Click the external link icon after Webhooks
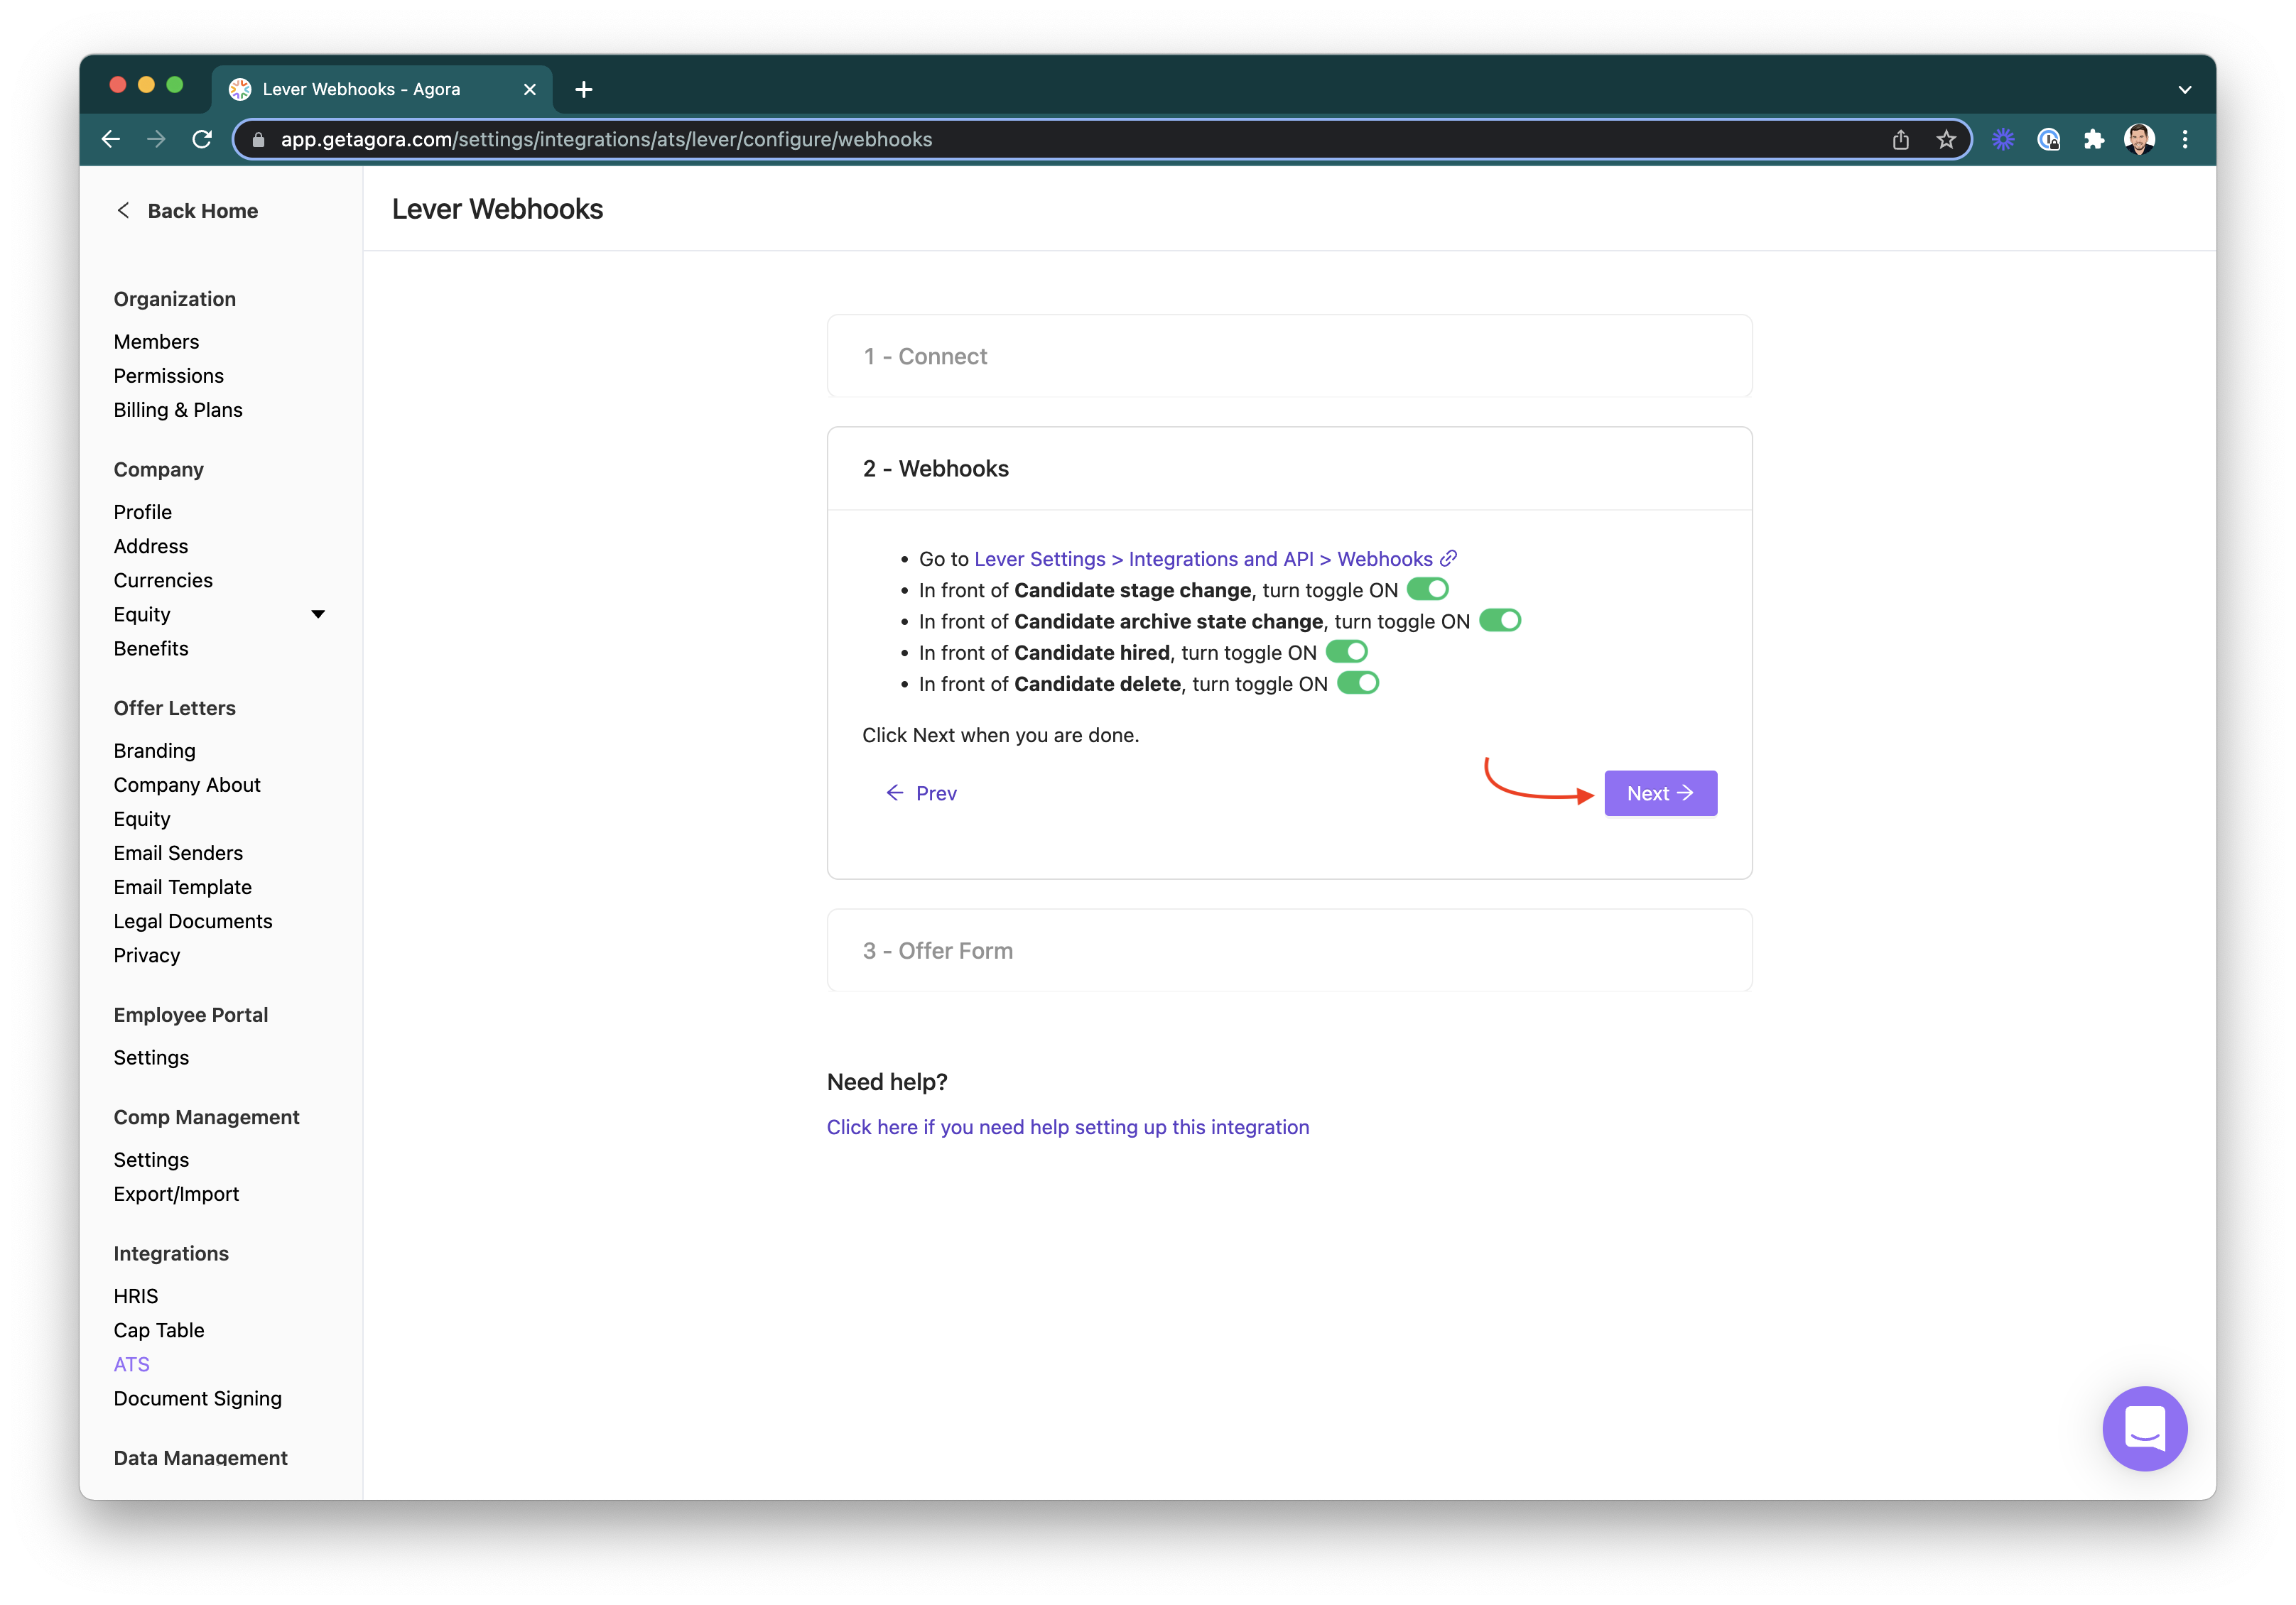Screen dimensions: 2296x1605 [x=1448, y=558]
